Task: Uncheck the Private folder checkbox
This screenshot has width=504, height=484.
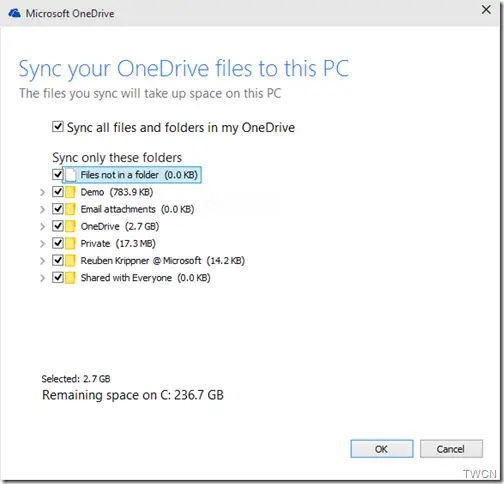Action: point(58,243)
